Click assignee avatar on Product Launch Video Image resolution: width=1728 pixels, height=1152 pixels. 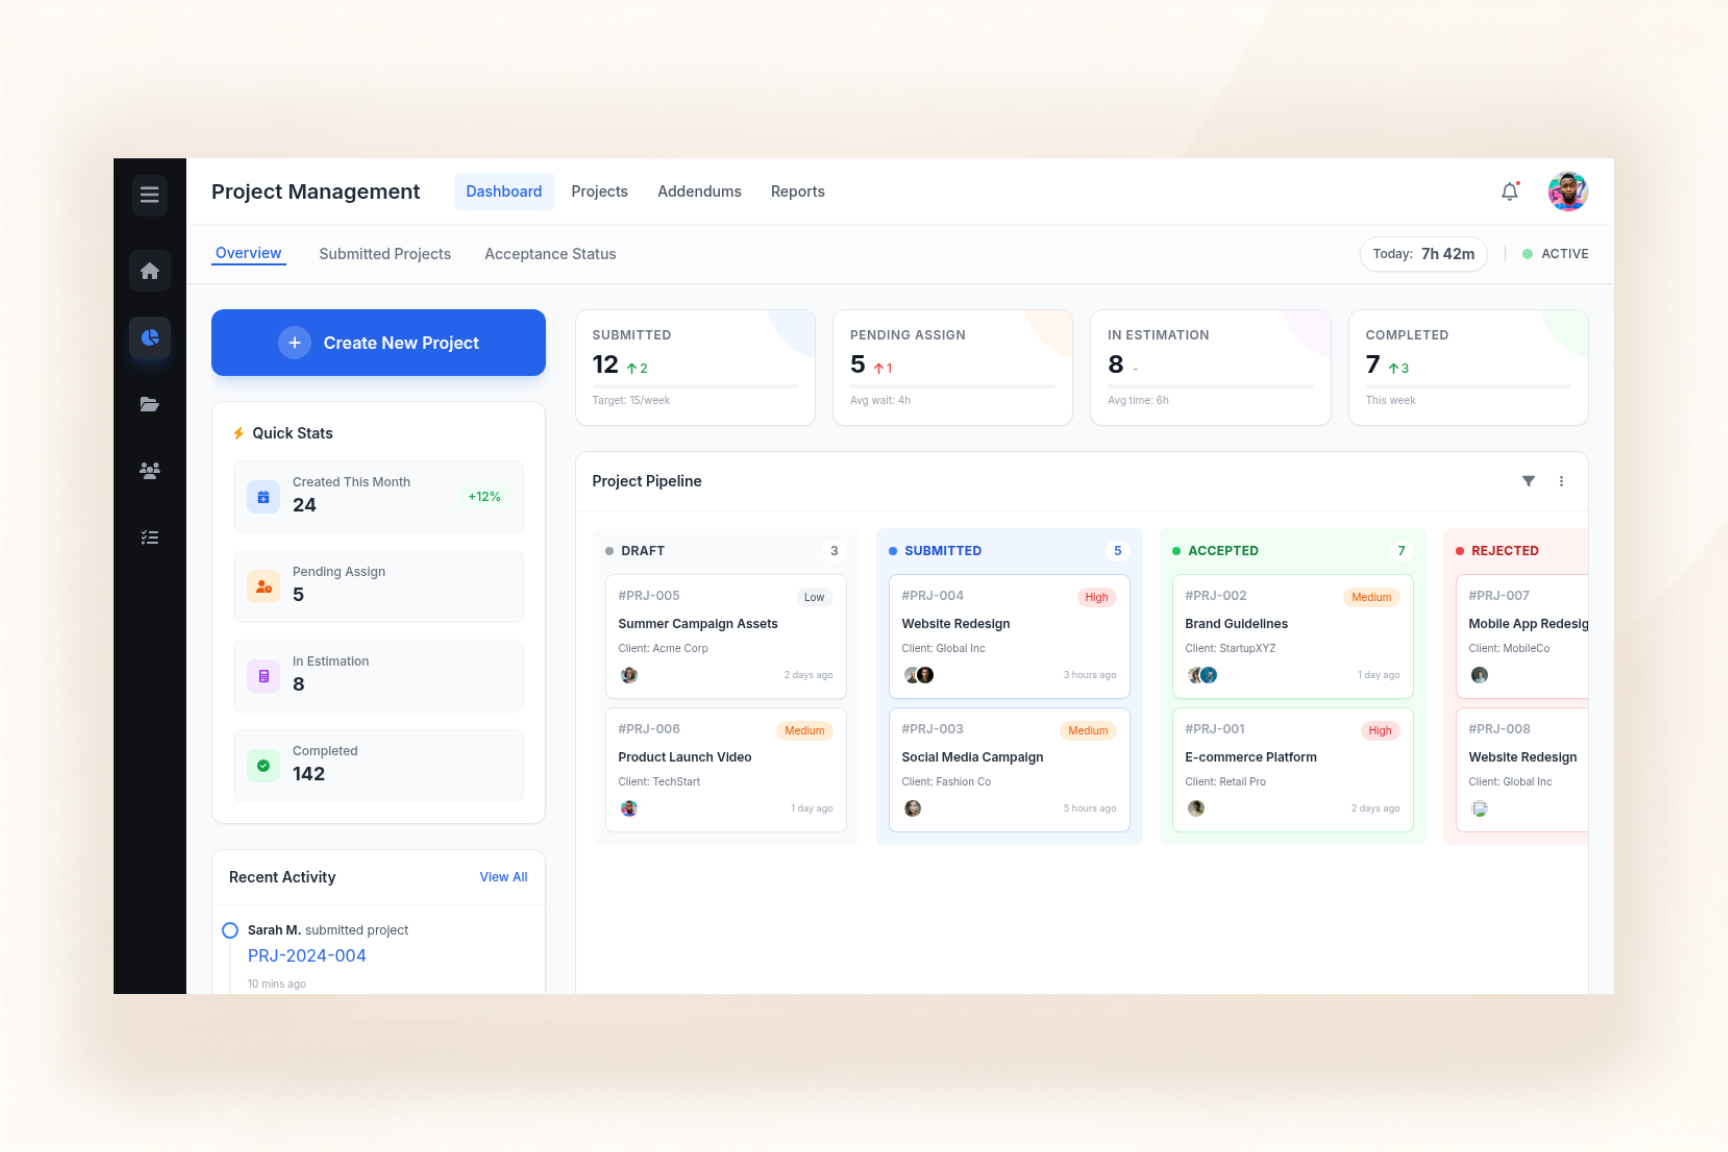tap(629, 808)
